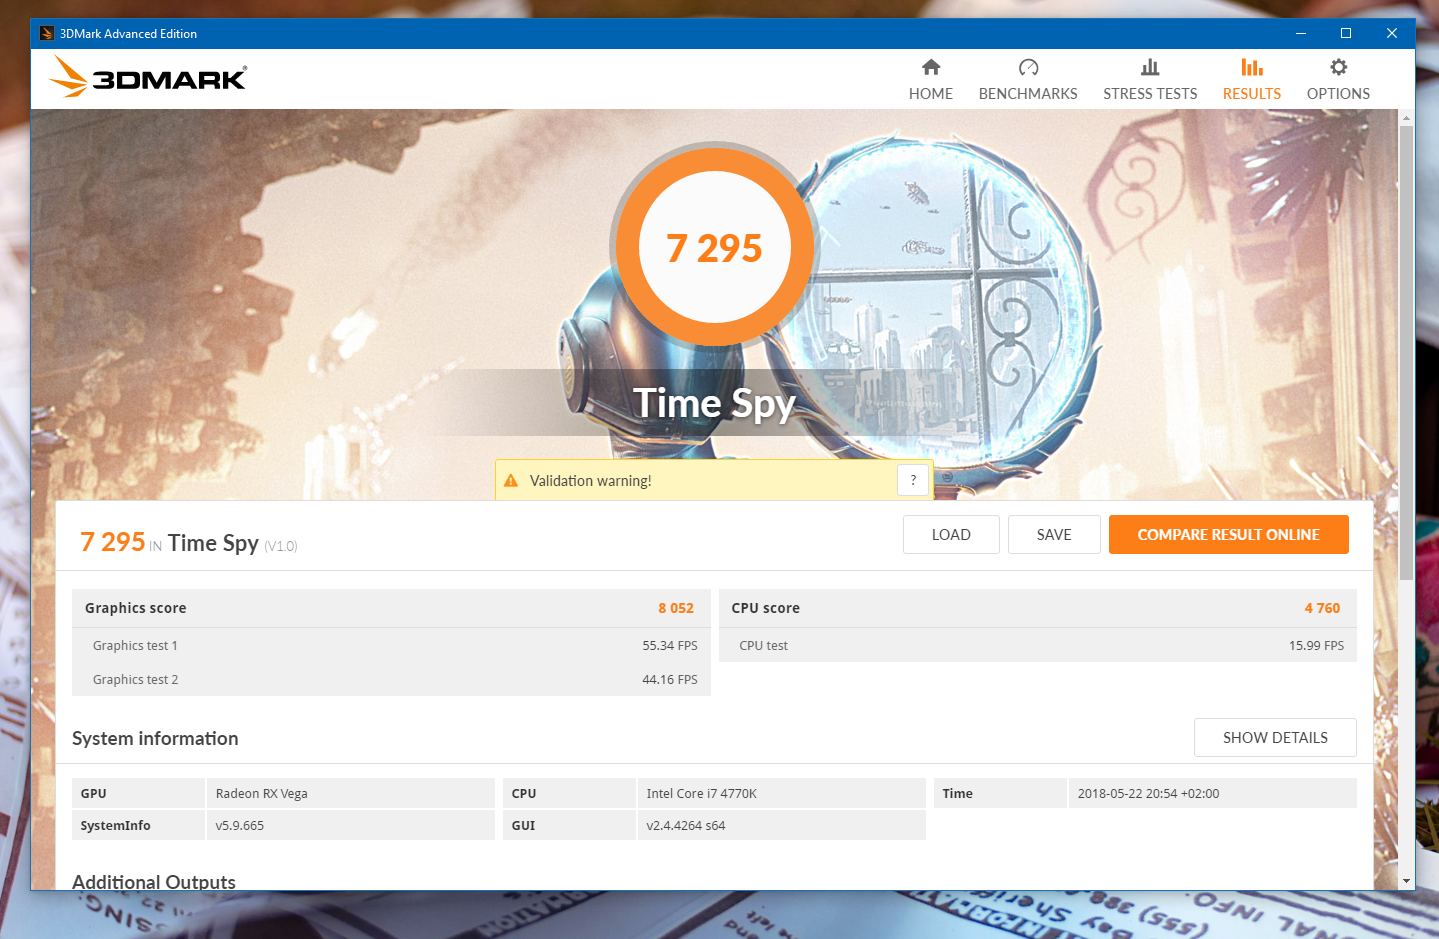Click the 7 295 score circle

pyautogui.click(x=715, y=246)
